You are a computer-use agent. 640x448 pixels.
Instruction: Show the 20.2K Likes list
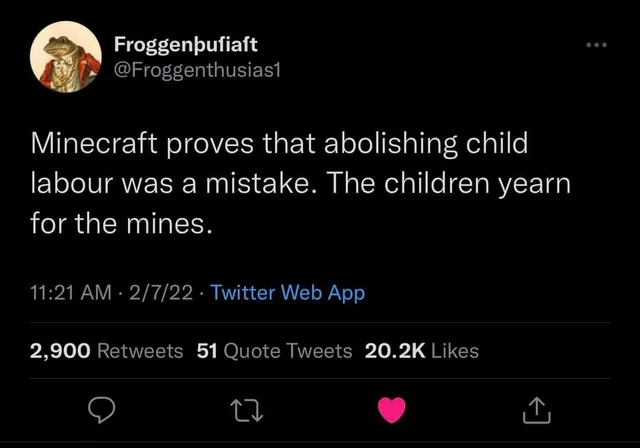[x=424, y=350]
